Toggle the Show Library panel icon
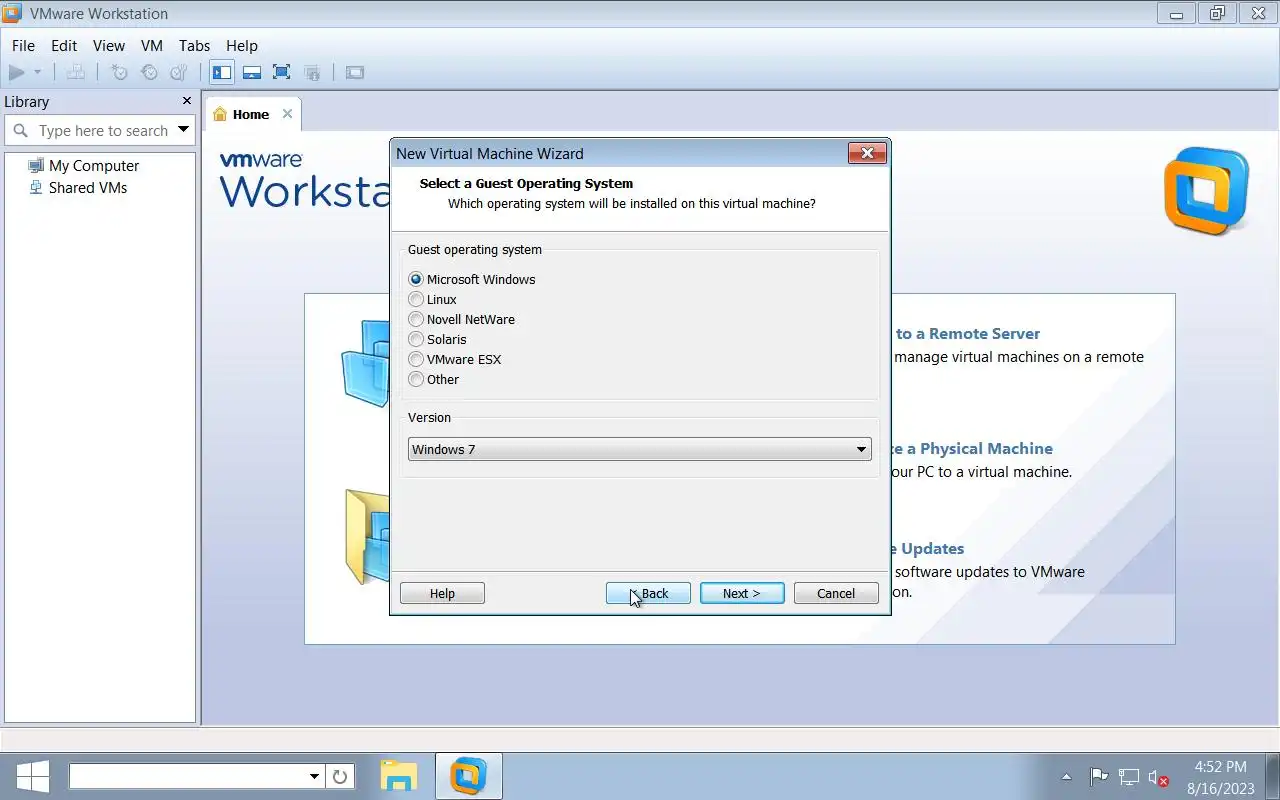 tap(222, 72)
